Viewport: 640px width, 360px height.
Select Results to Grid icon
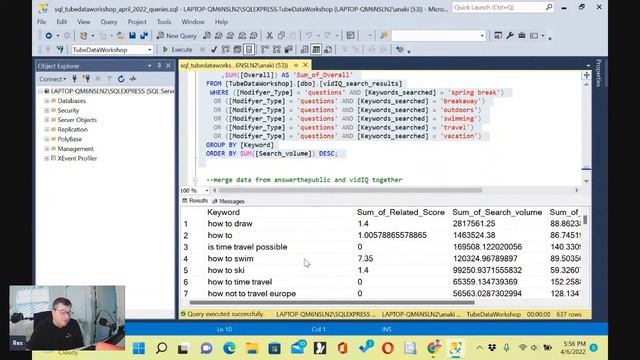316,50
